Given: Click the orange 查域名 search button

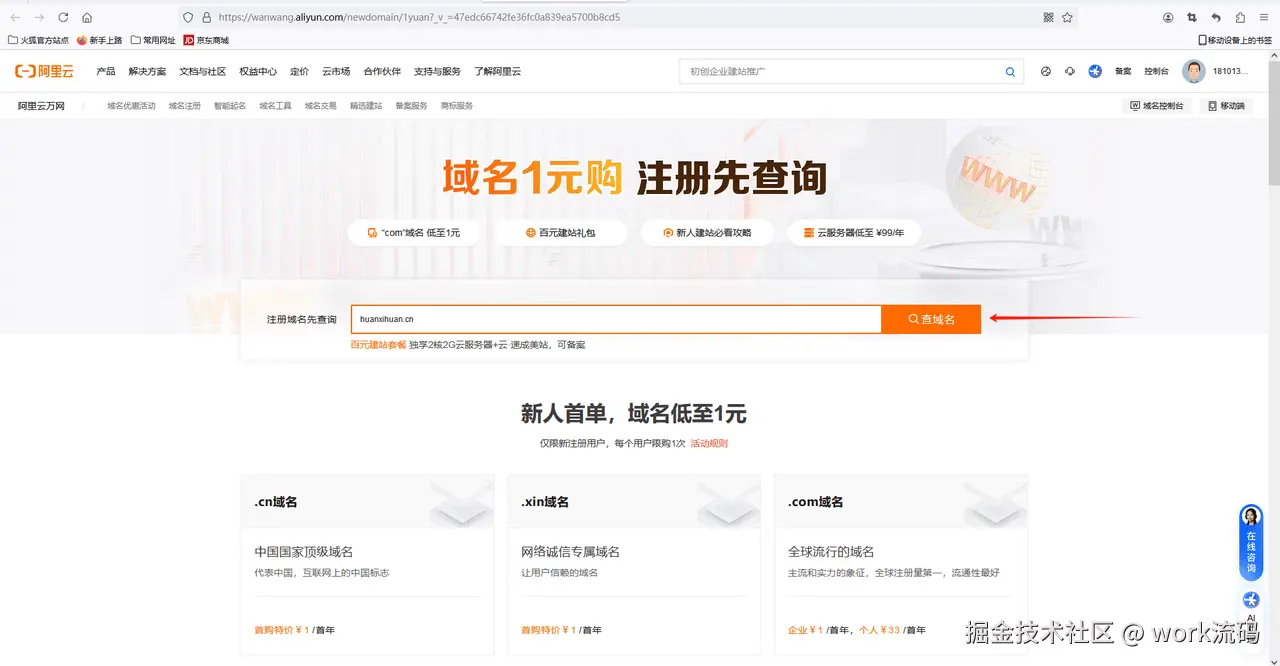Looking at the screenshot, I should pos(930,318).
